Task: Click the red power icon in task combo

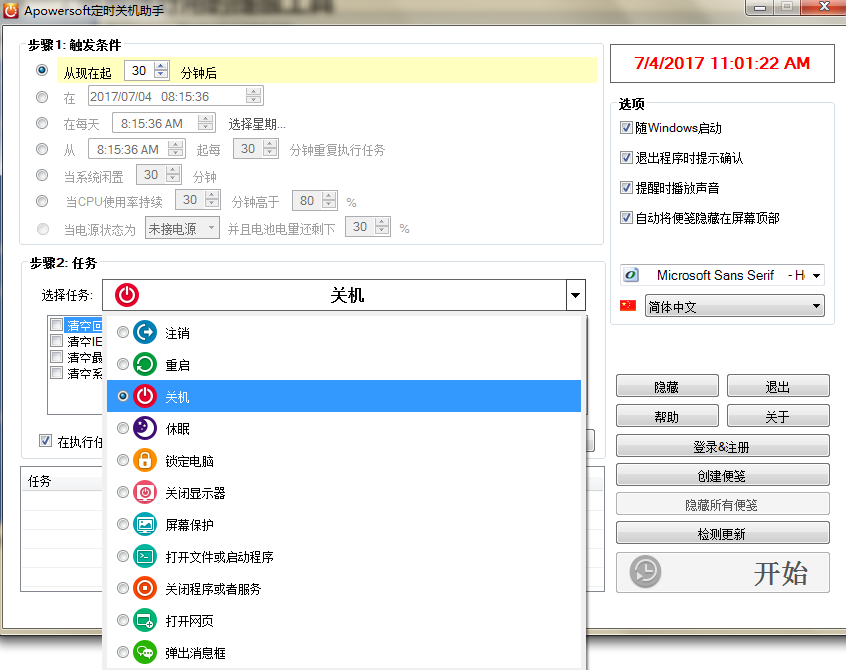Action: coord(127,295)
